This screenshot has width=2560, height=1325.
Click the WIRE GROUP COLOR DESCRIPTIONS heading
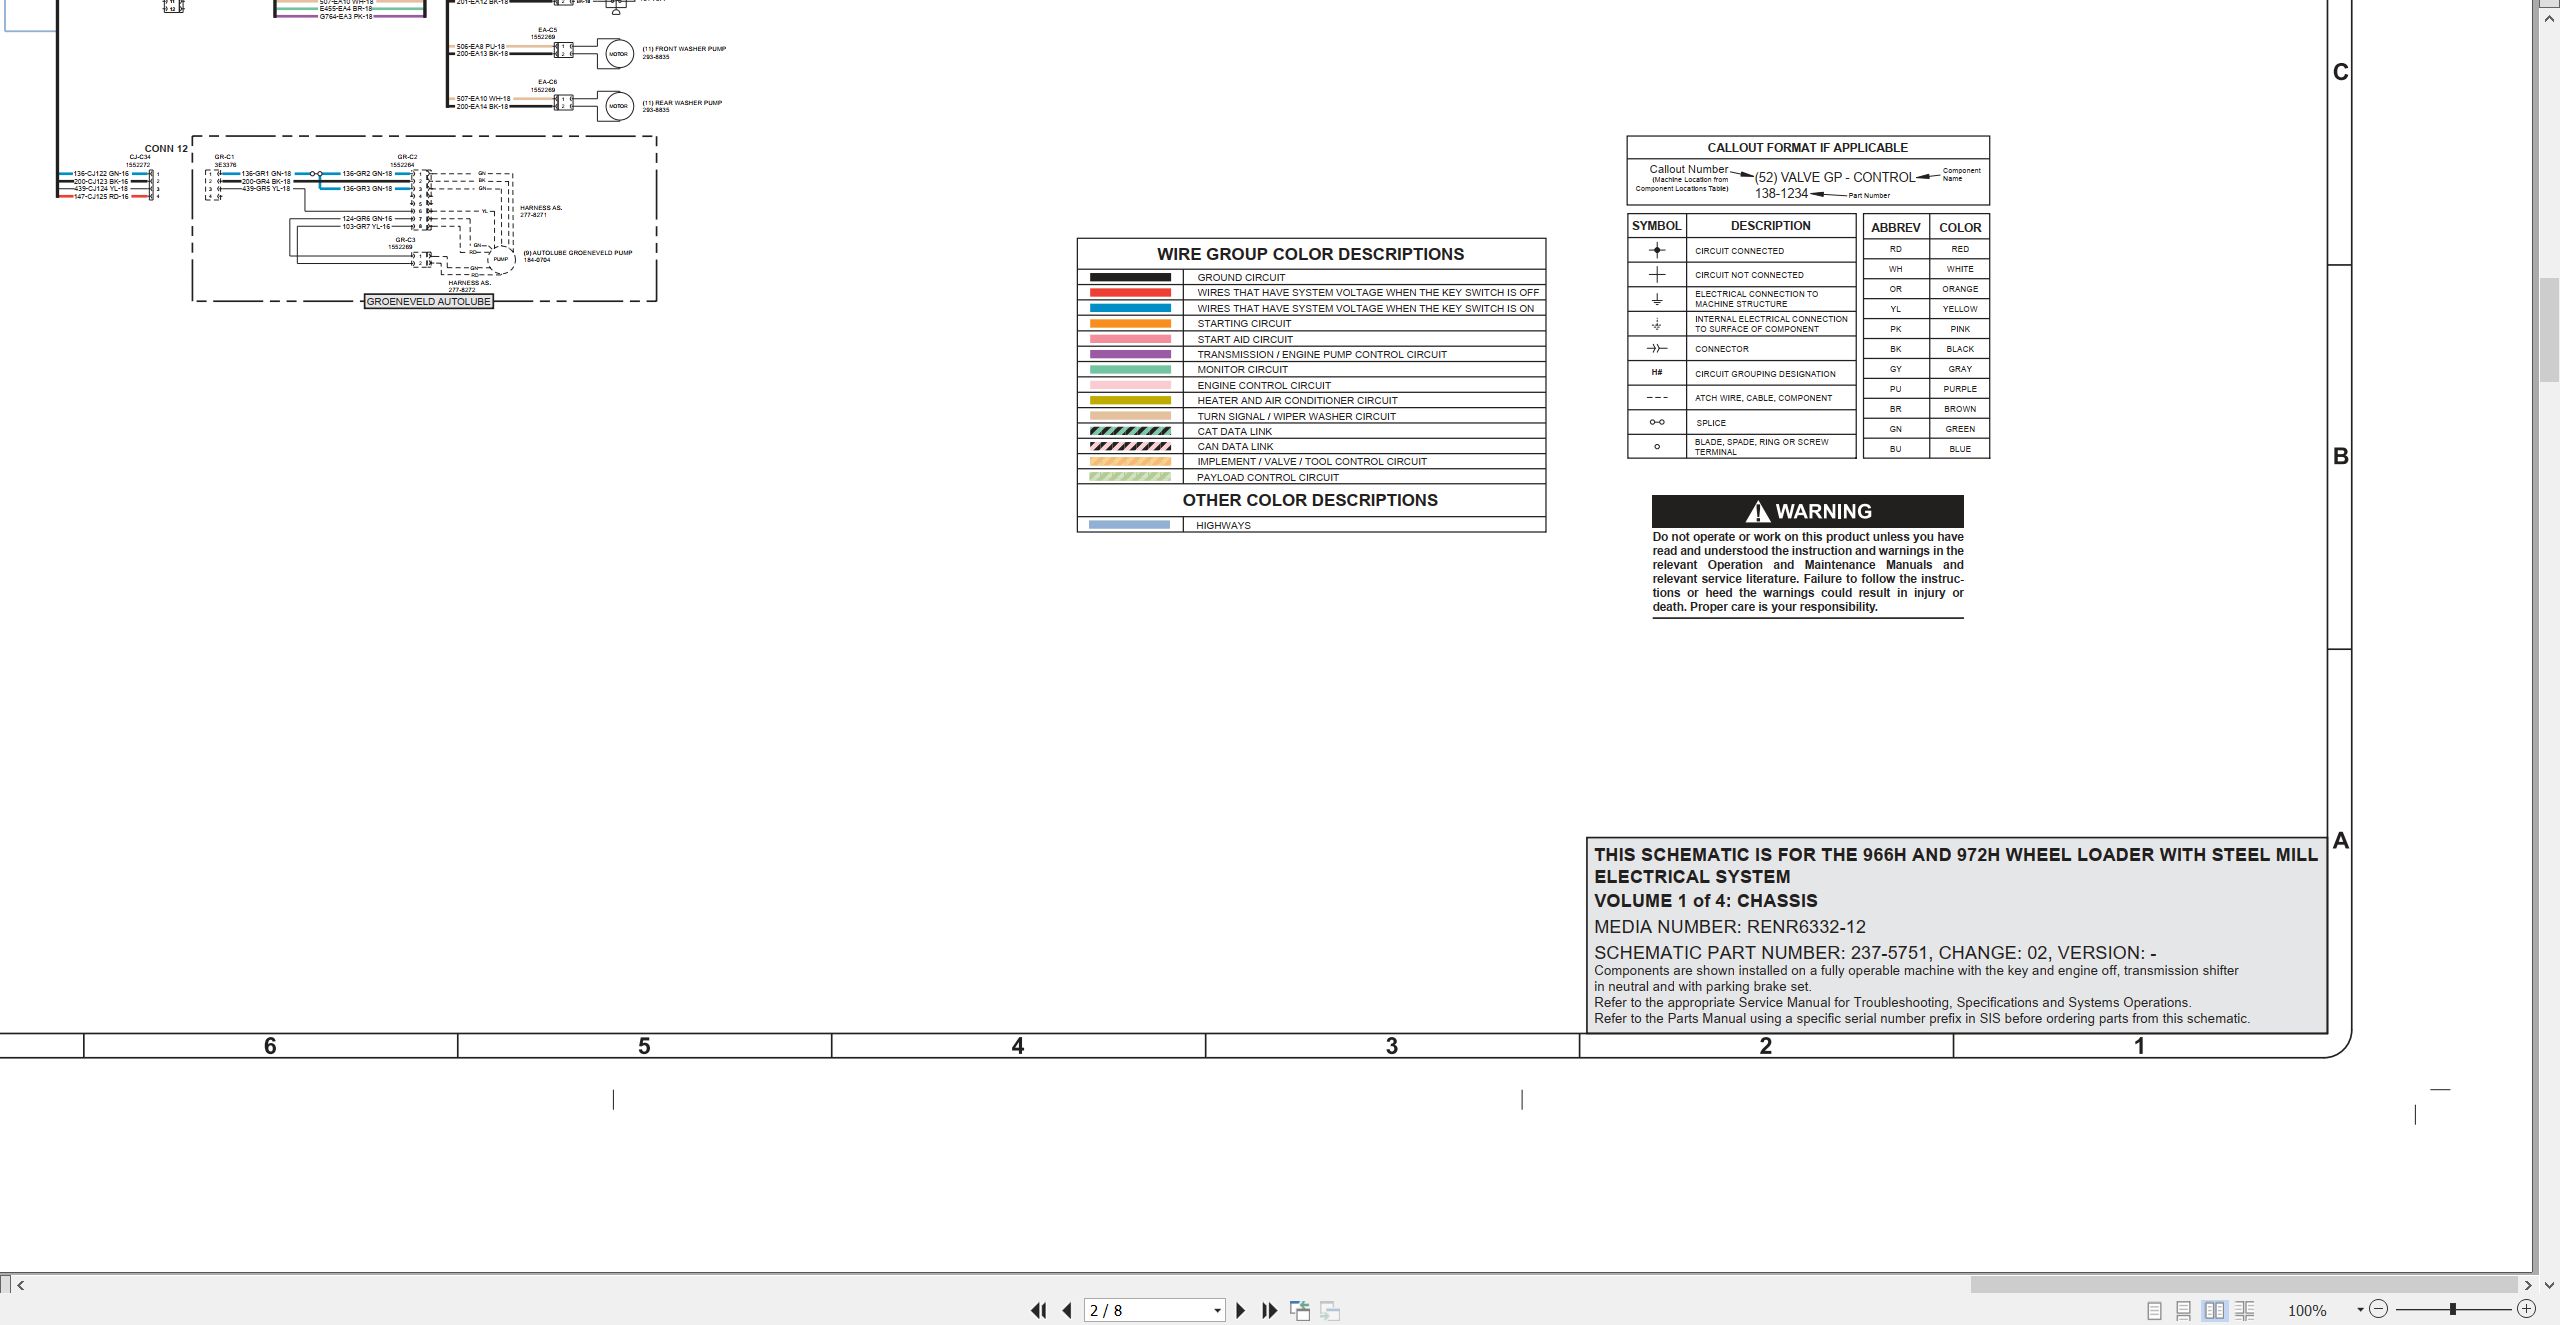pyautogui.click(x=1310, y=254)
